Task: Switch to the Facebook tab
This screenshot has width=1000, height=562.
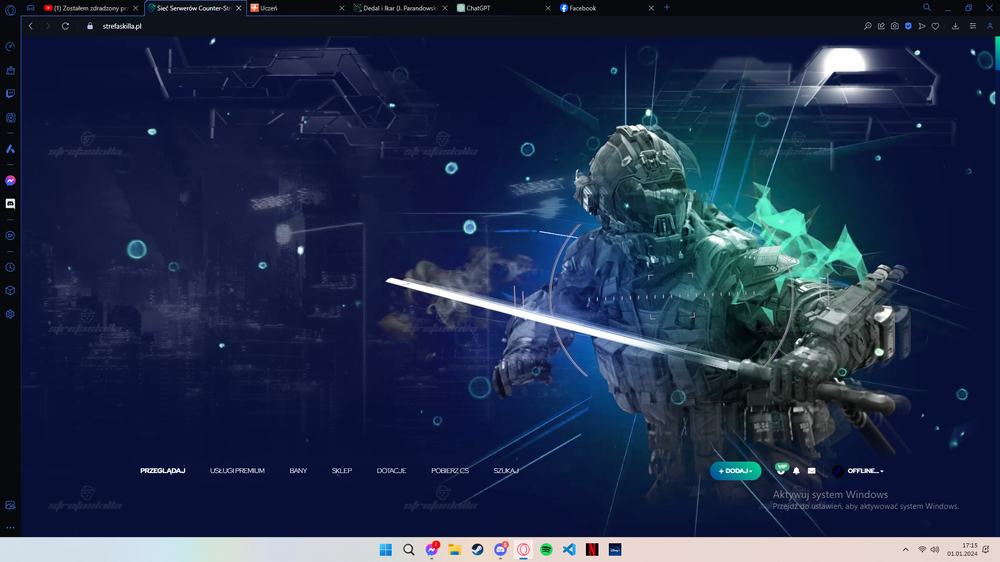Action: click(x=607, y=8)
